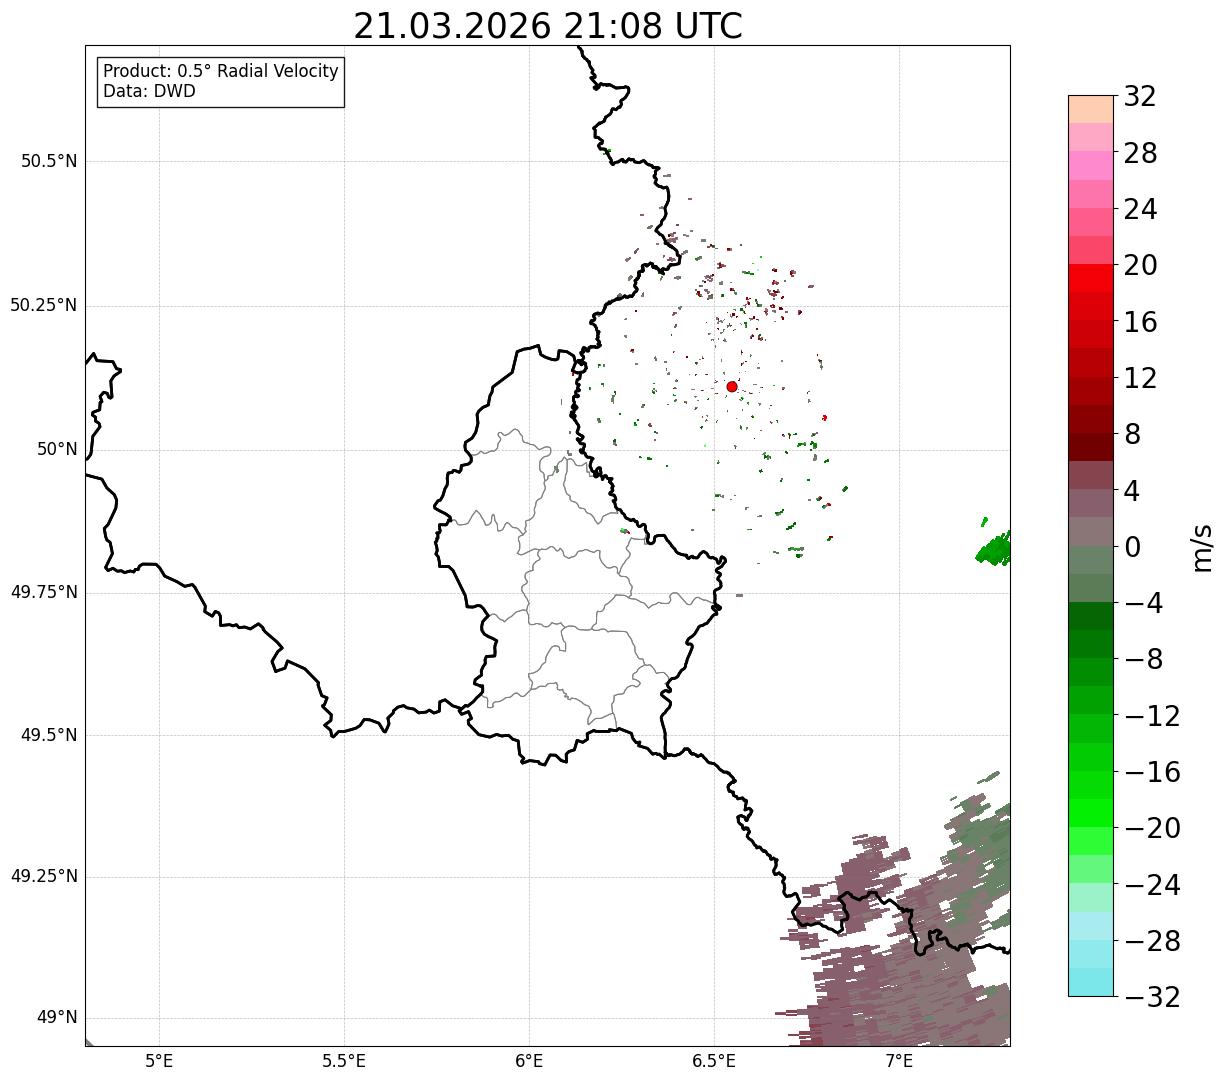Viewport: 1225px width, 1081px height.
Task: Click the 49.5°N latitude label
Action: click(x=49, y=735)
